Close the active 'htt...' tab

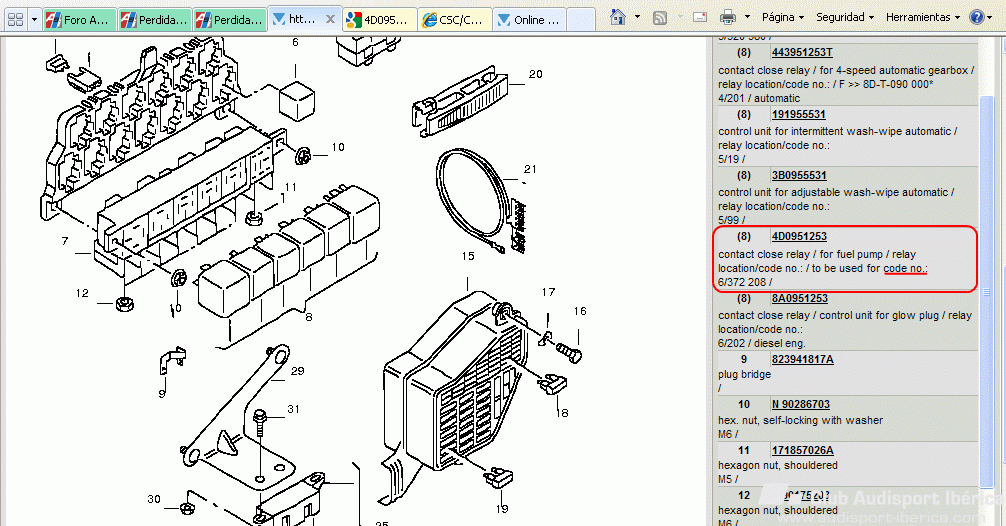pyautogui.click(x=330, y=19)
